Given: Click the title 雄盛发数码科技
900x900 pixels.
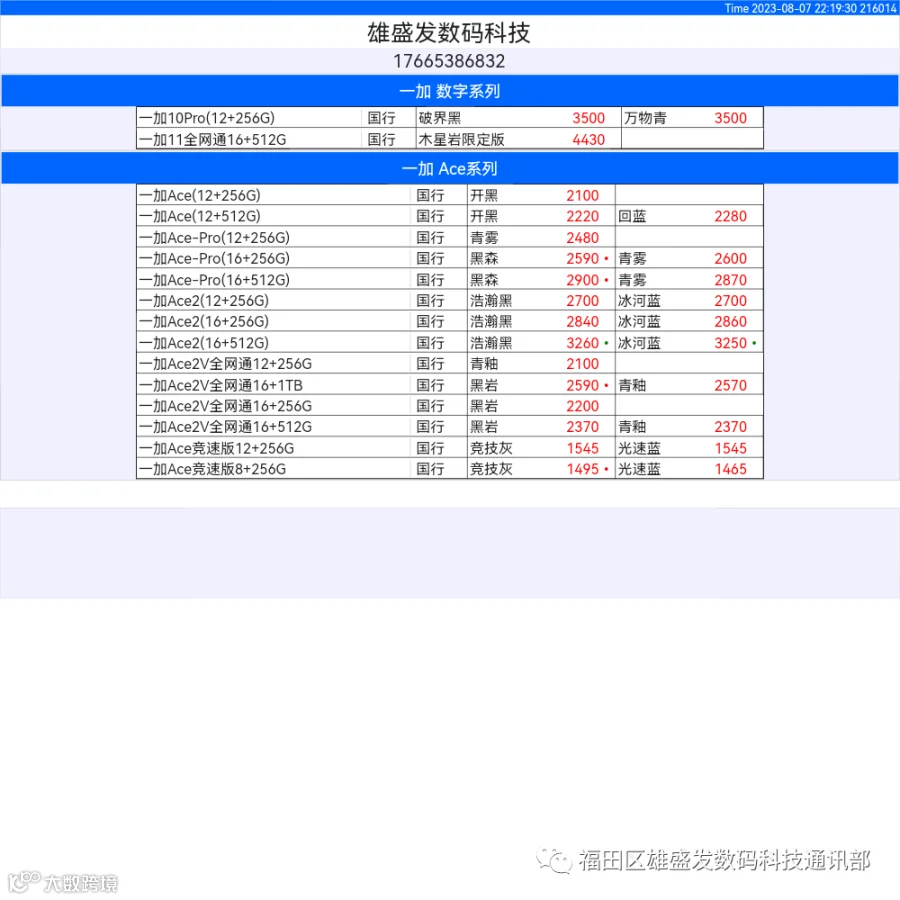Looking at the screenshot, I should (x=449, y=33).
